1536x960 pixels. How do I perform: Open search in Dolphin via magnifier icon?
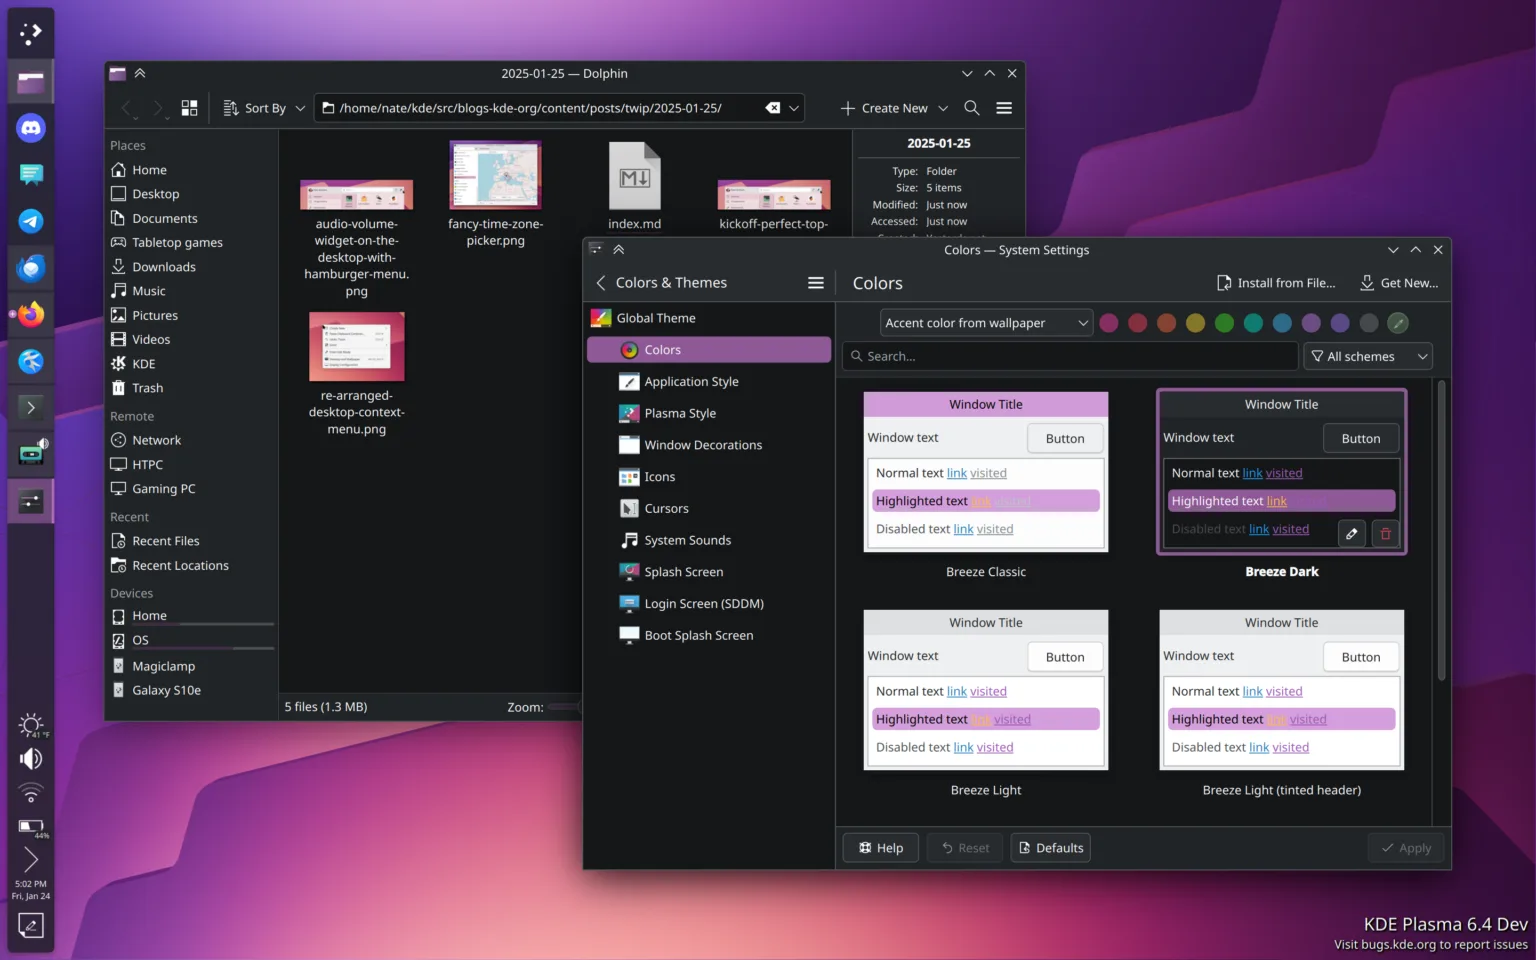pos(971,107)
